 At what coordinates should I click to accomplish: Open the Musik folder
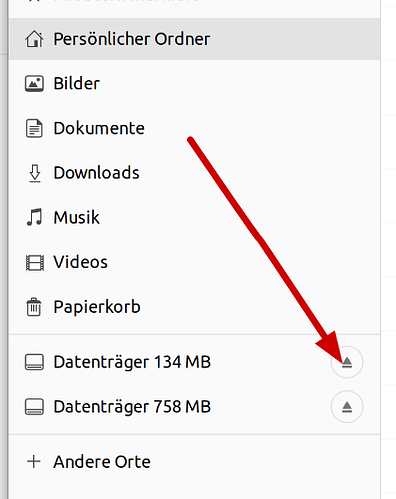click(x=195, y=217)
